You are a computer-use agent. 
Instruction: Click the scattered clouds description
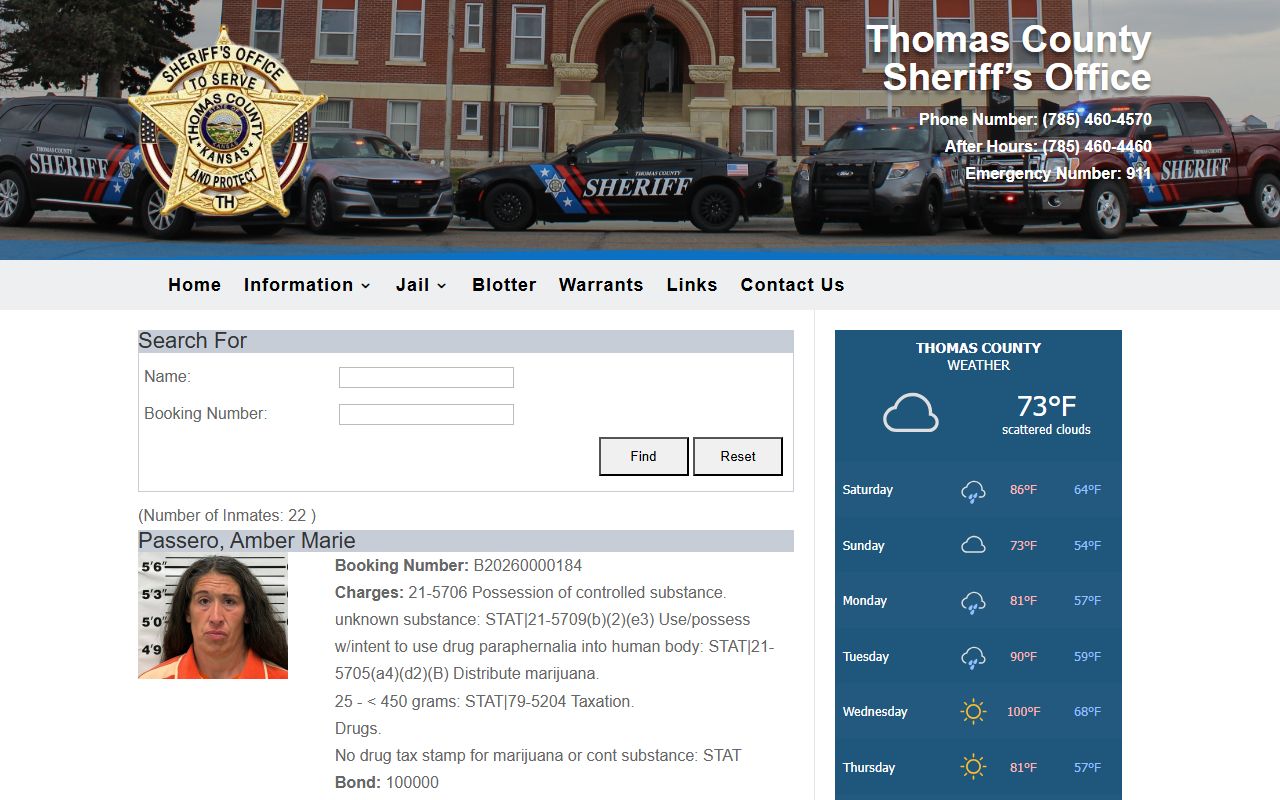[x=1046, y=430]
